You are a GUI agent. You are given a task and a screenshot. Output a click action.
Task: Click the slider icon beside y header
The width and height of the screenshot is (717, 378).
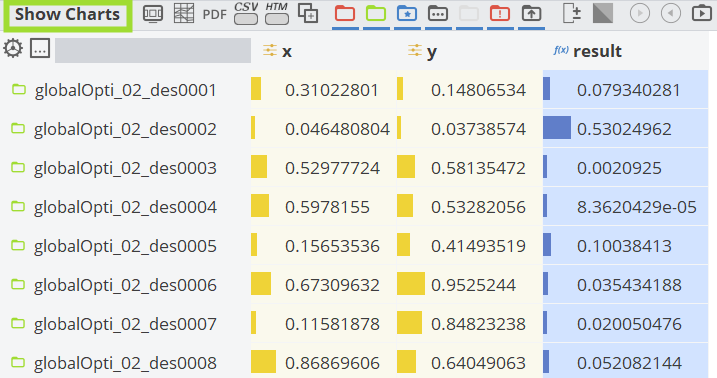pyautogui.click(x=415, y=50)
